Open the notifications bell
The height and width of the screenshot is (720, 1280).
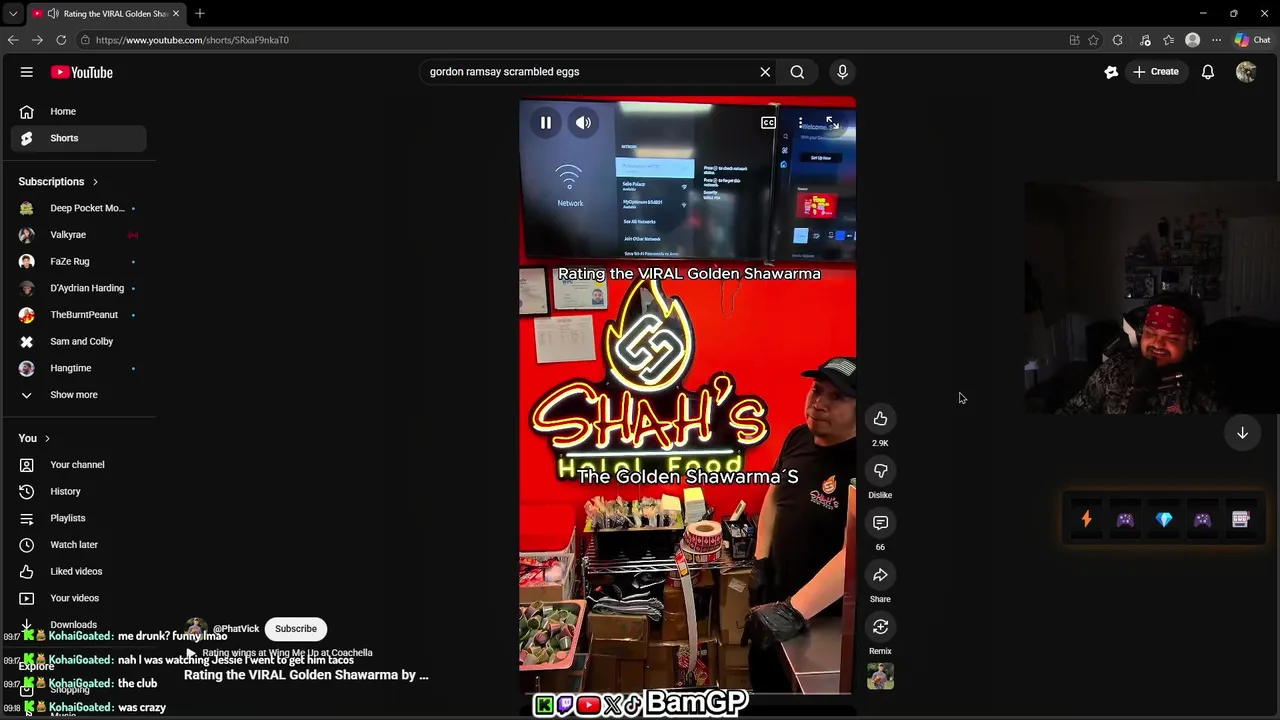coord(1208,72)
